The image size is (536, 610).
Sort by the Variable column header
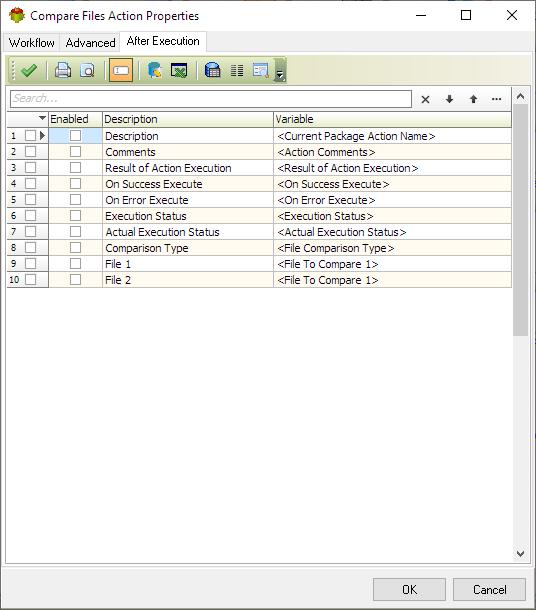tap(392, 119)
